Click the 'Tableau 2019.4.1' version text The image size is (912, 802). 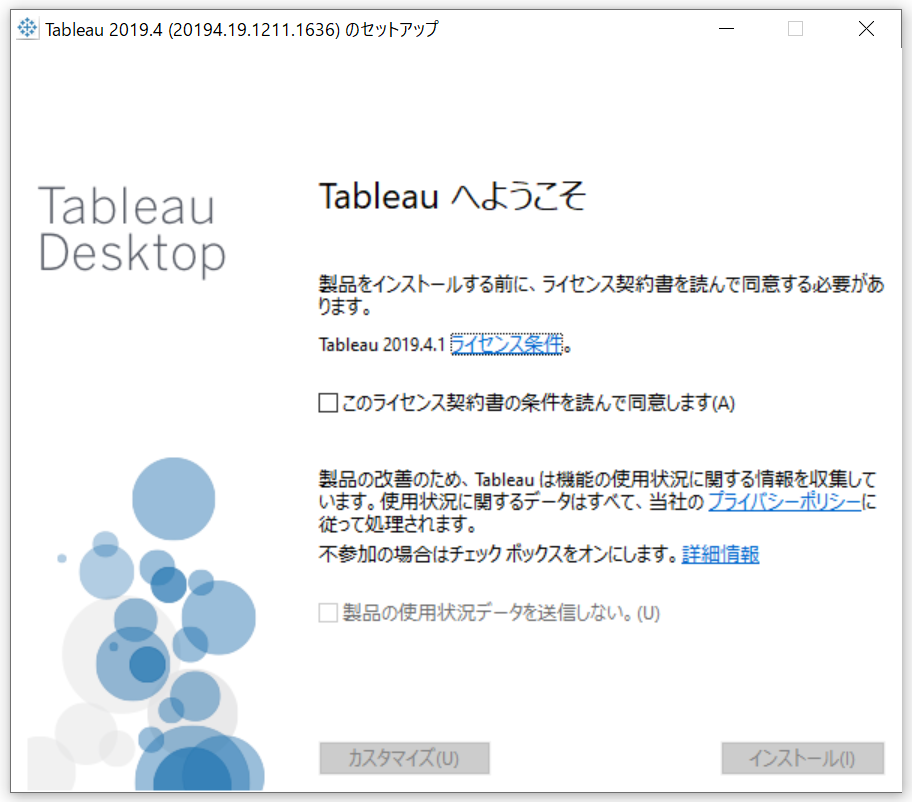(x=382, y=345)
